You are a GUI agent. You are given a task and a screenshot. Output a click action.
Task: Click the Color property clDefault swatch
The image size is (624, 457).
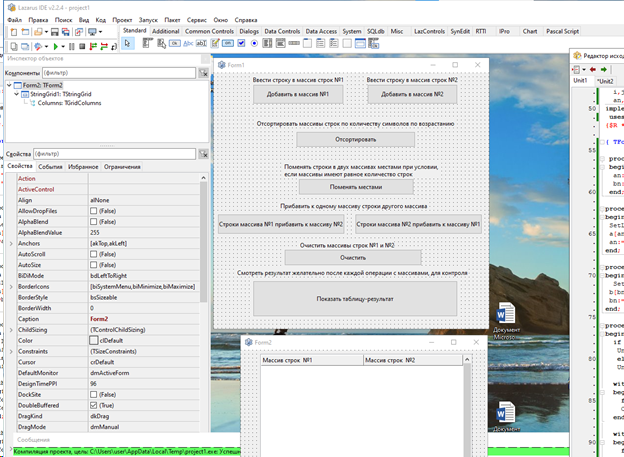[x=93, y=341]
